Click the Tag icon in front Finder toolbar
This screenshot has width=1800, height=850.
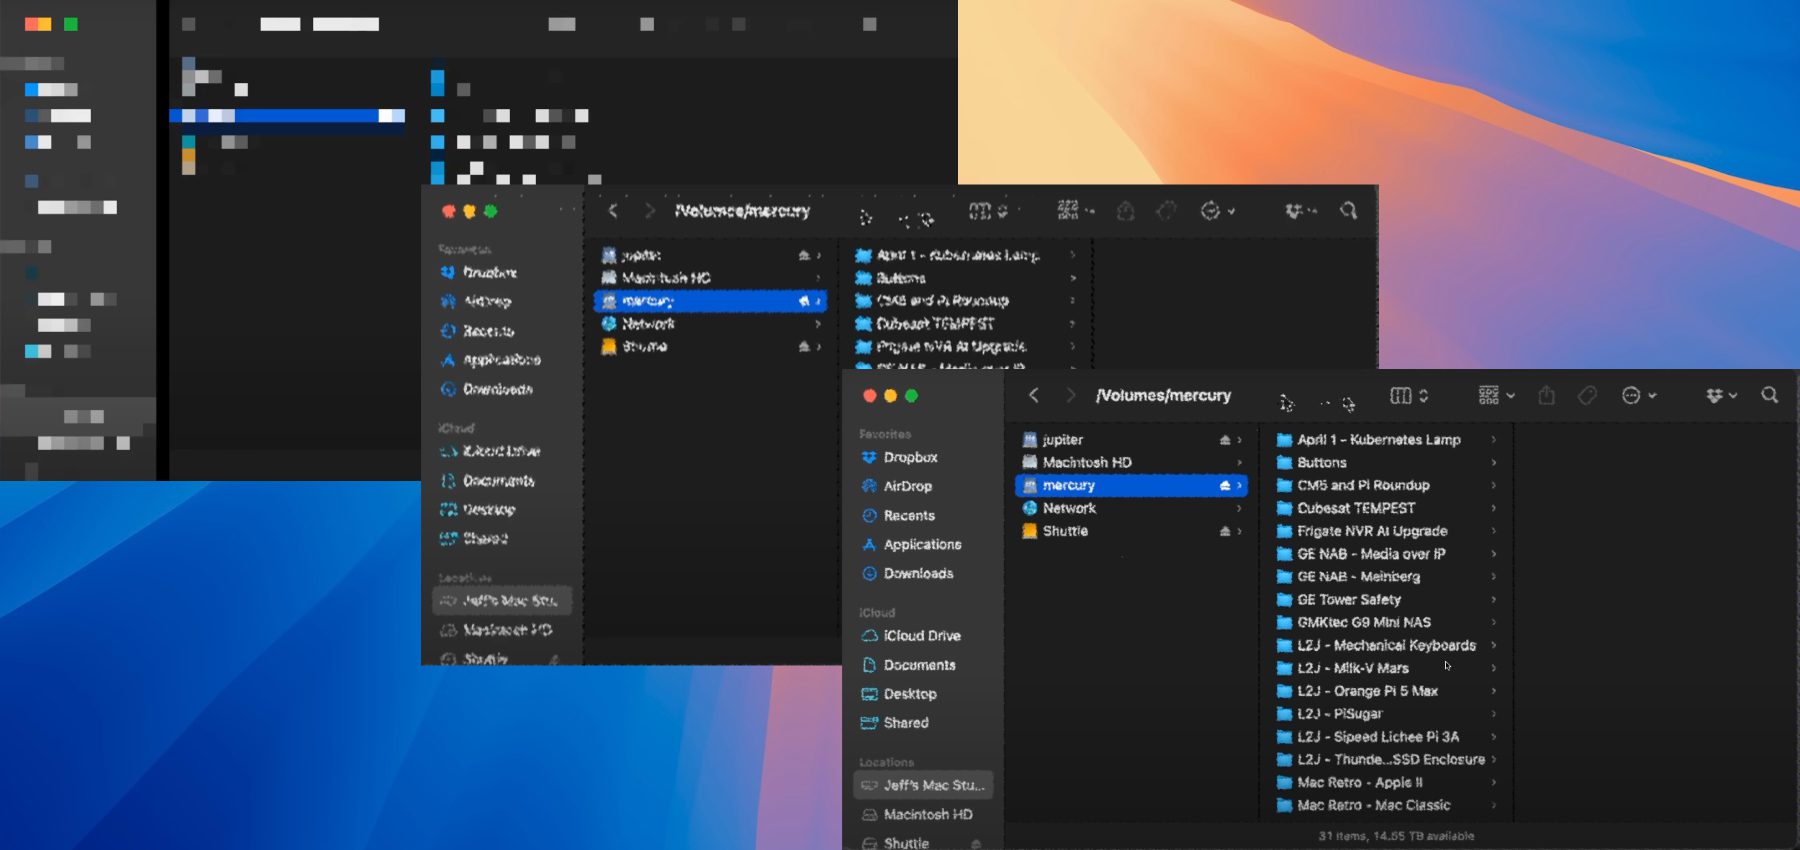click(x=1587, y=396)
